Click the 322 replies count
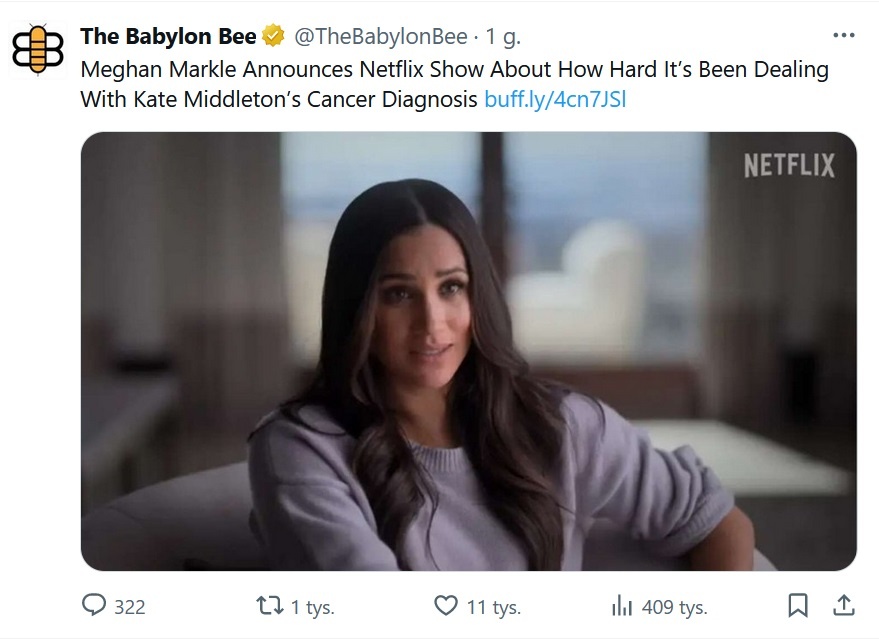Screen dimensions: 879x642 [130, 607]
